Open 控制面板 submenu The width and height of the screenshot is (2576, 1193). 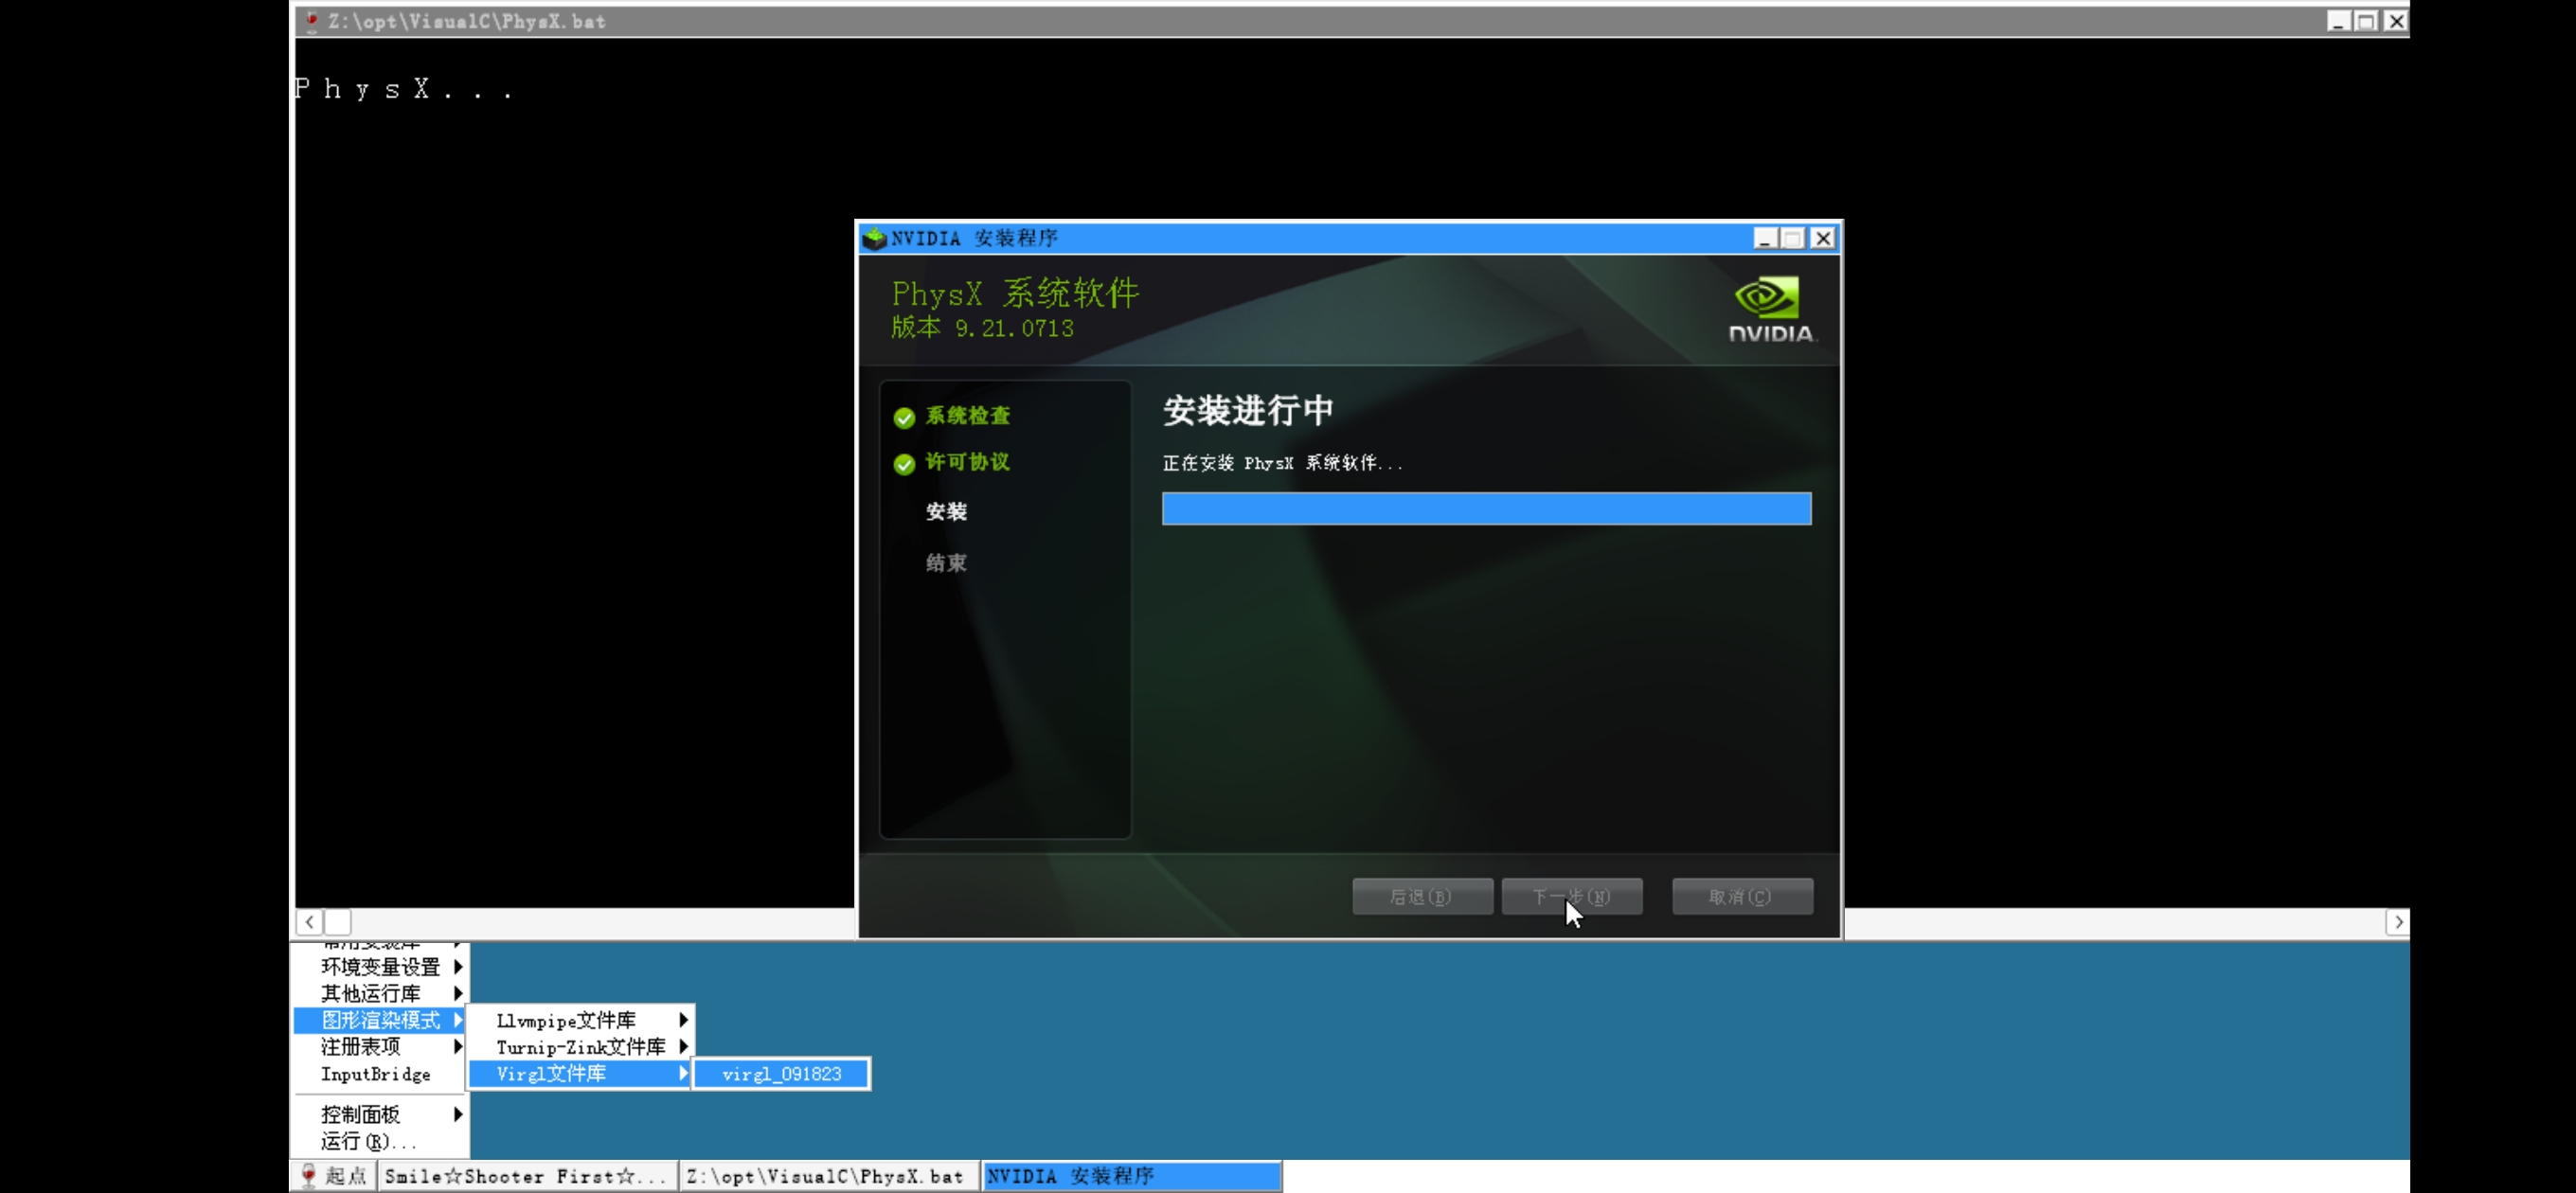pyautogui.click(x=381, y=1114)
